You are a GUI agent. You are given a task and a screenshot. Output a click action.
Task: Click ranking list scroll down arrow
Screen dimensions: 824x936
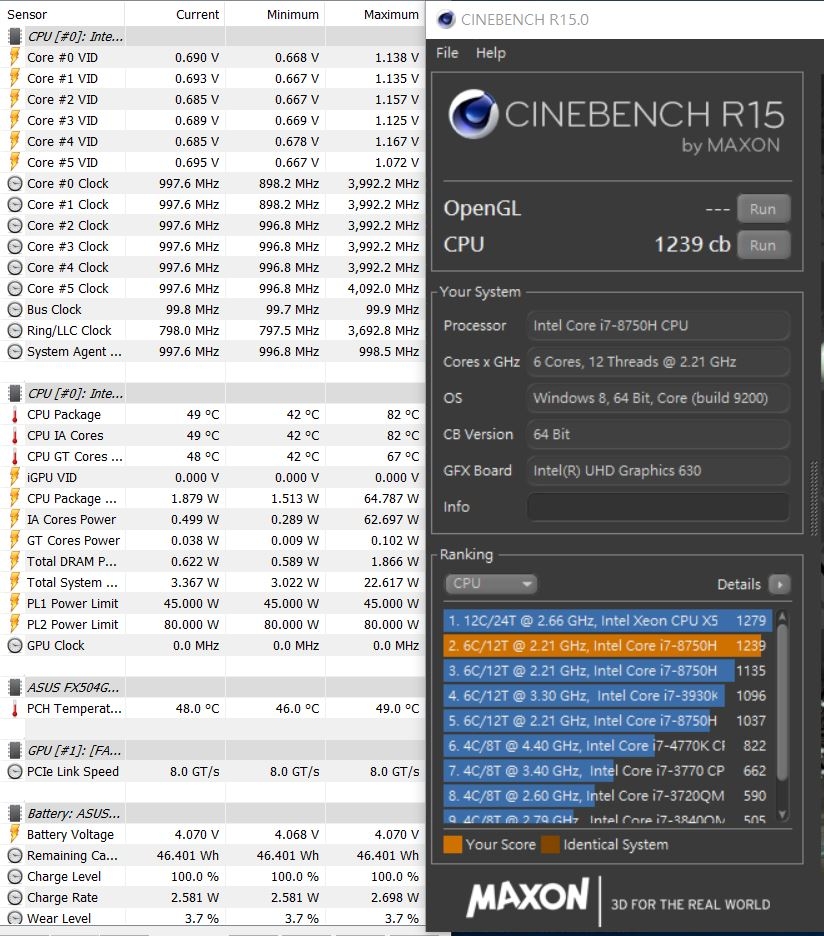[782, 814]
